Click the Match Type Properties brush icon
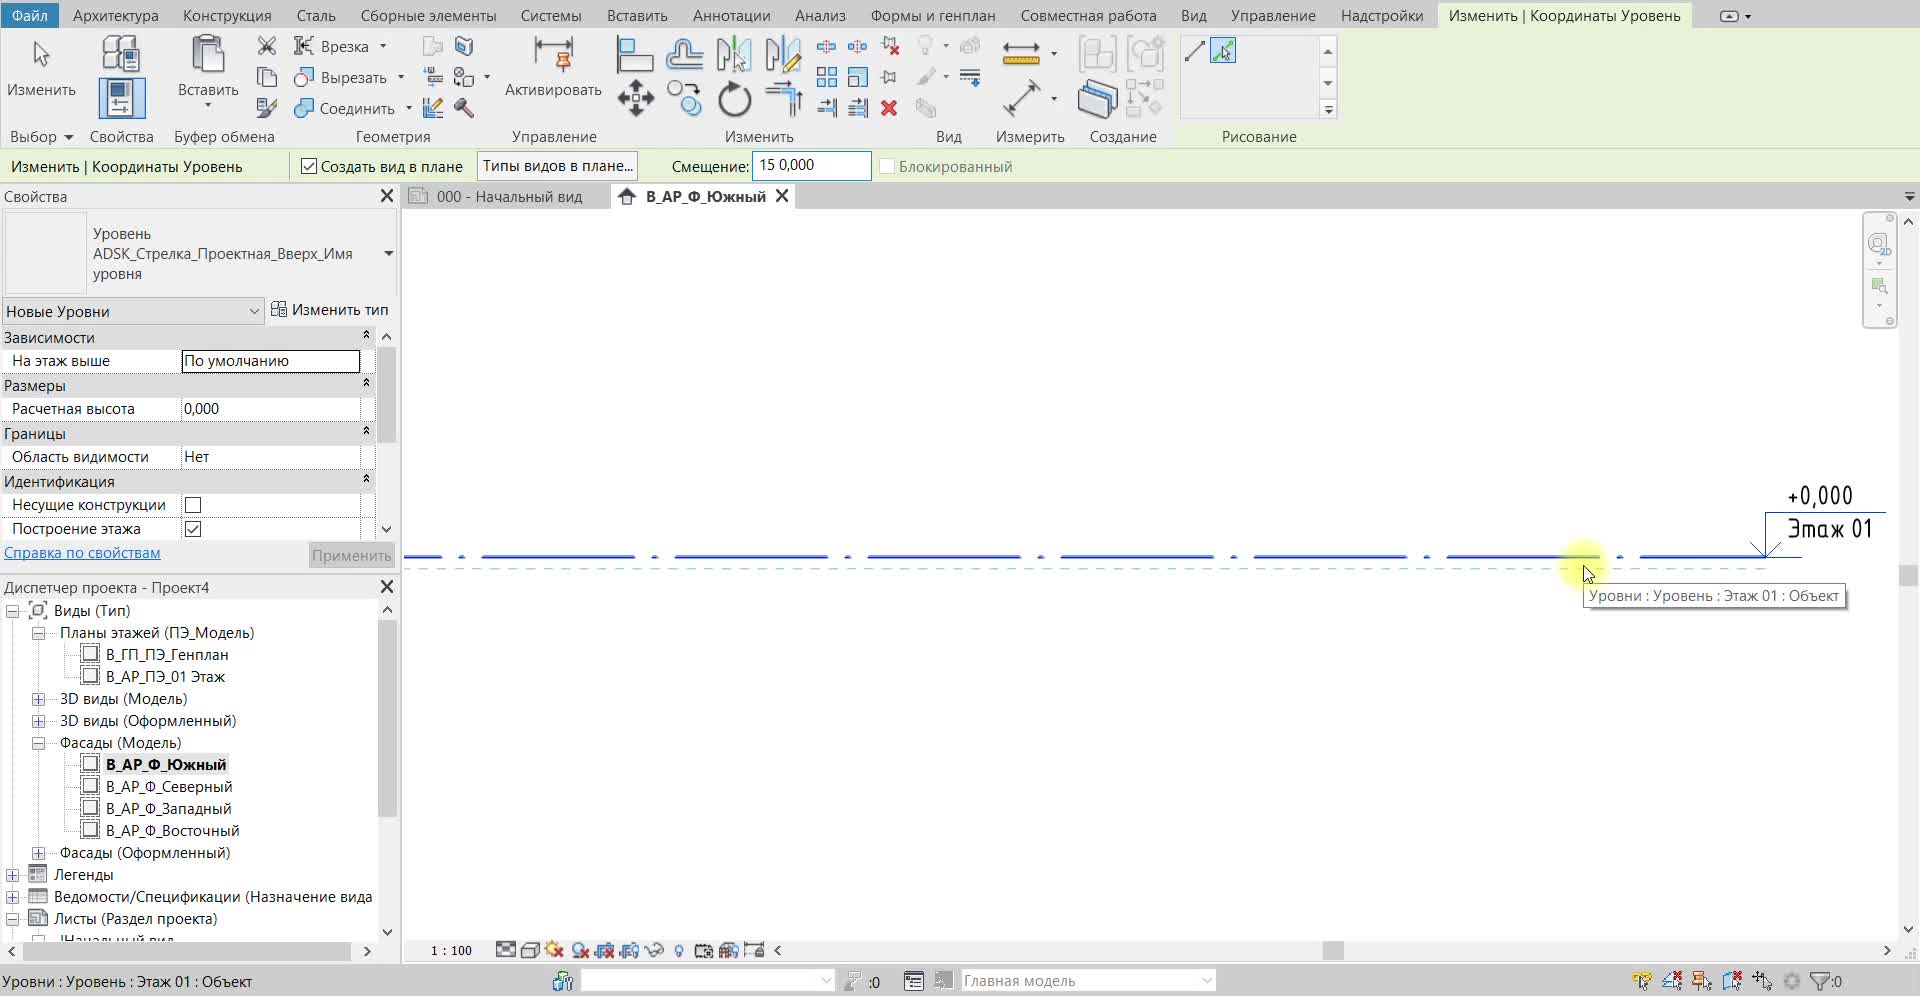This screenshot has height=996, width=1920. (267, 107)
